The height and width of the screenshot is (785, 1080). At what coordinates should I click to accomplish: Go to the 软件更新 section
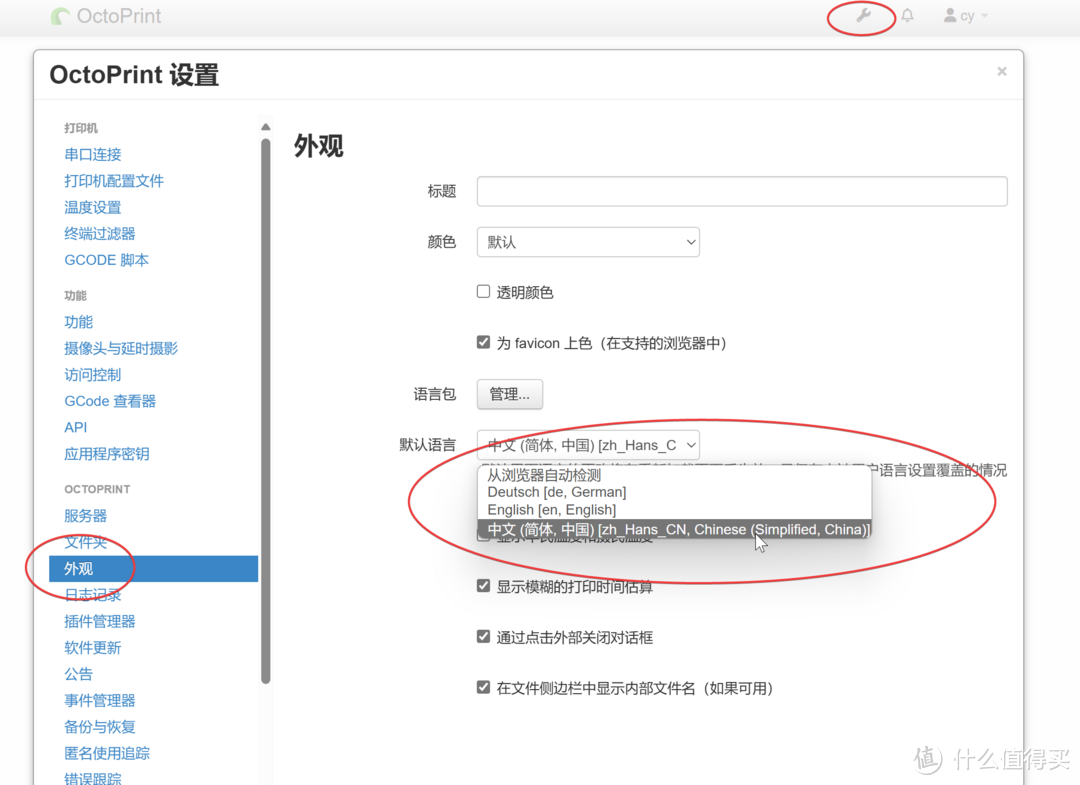click(x=93, y=647)
